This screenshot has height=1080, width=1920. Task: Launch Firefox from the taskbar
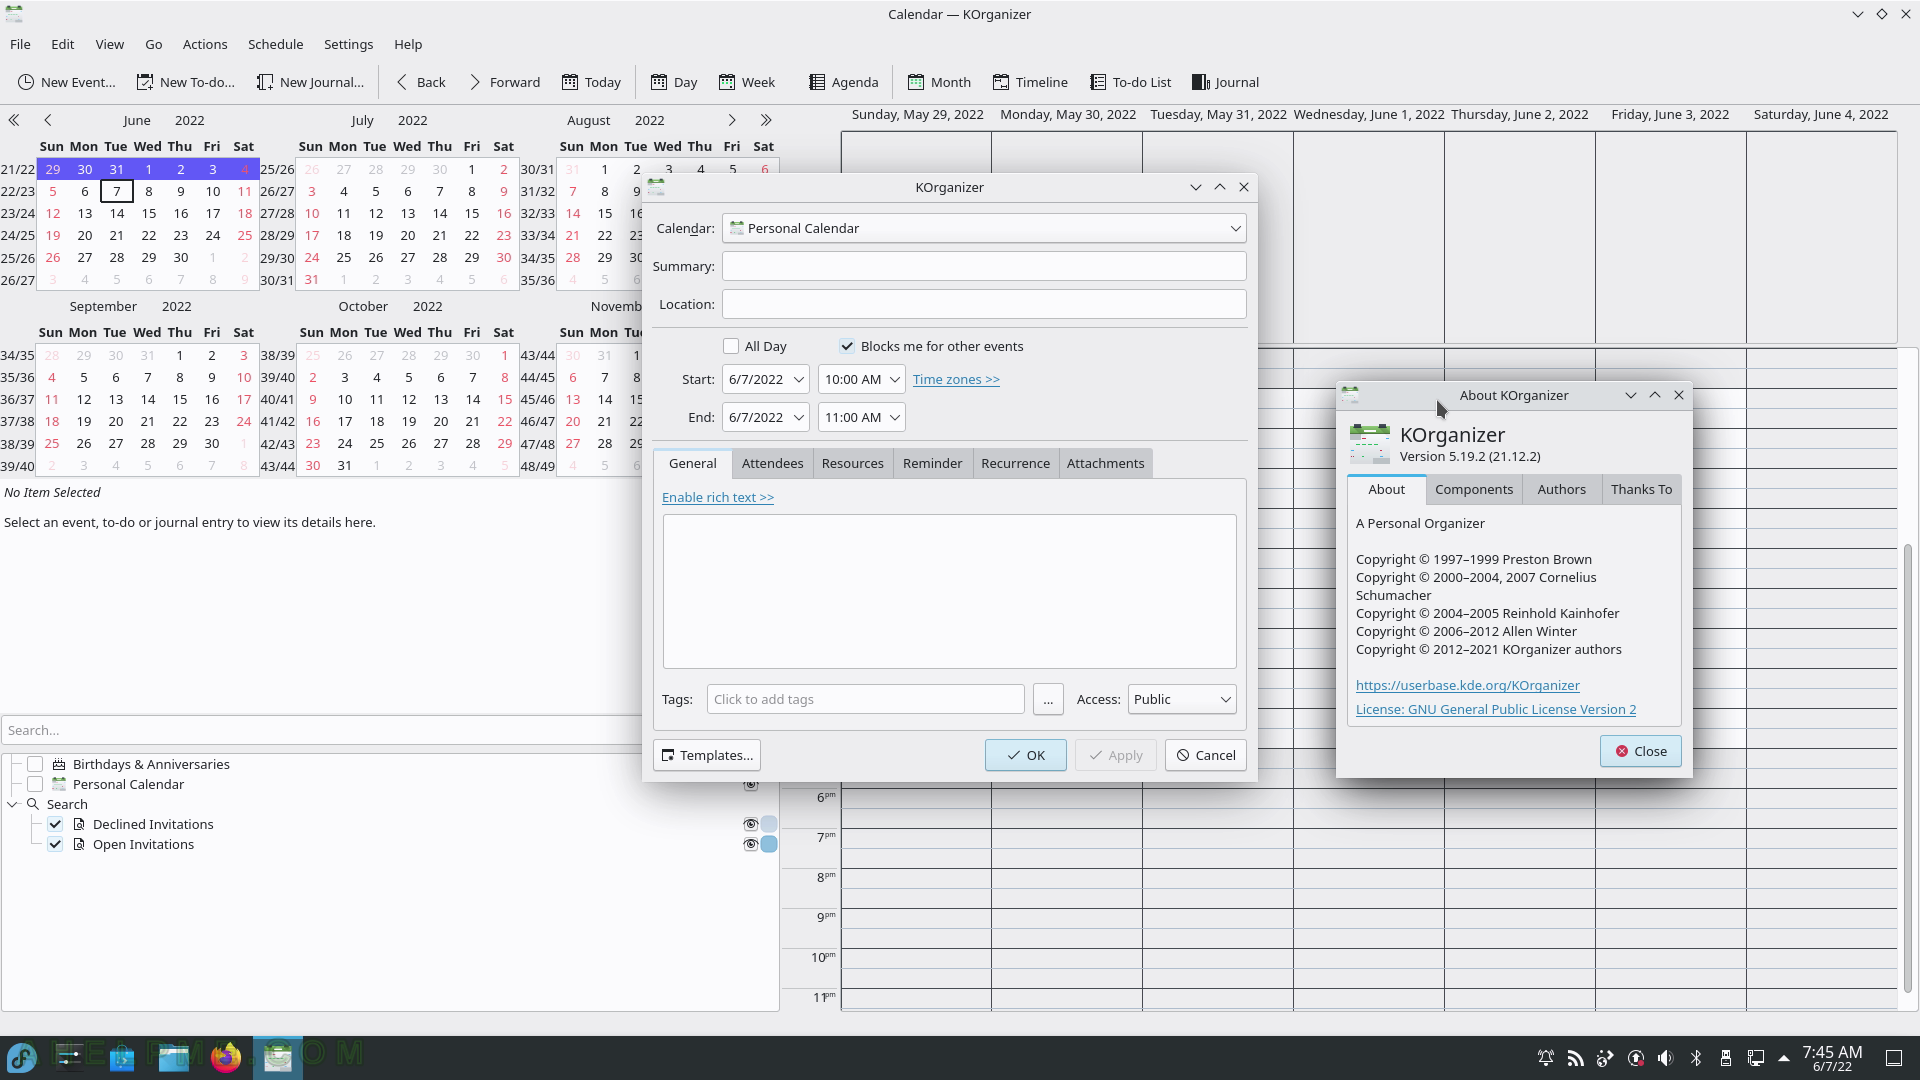(x=226, y=1057)
